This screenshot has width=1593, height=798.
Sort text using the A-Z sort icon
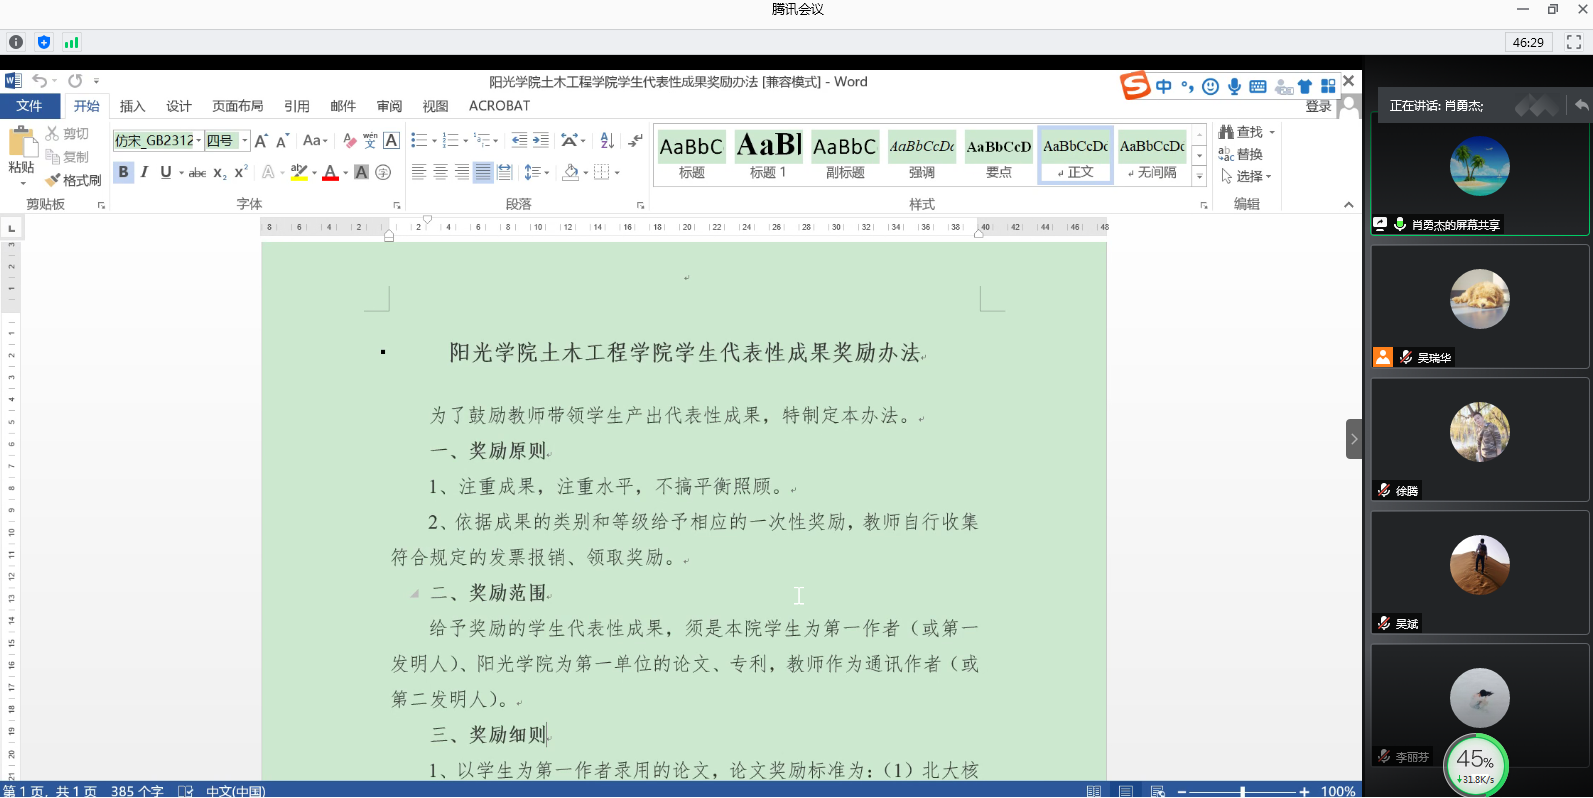coord(607,140)
